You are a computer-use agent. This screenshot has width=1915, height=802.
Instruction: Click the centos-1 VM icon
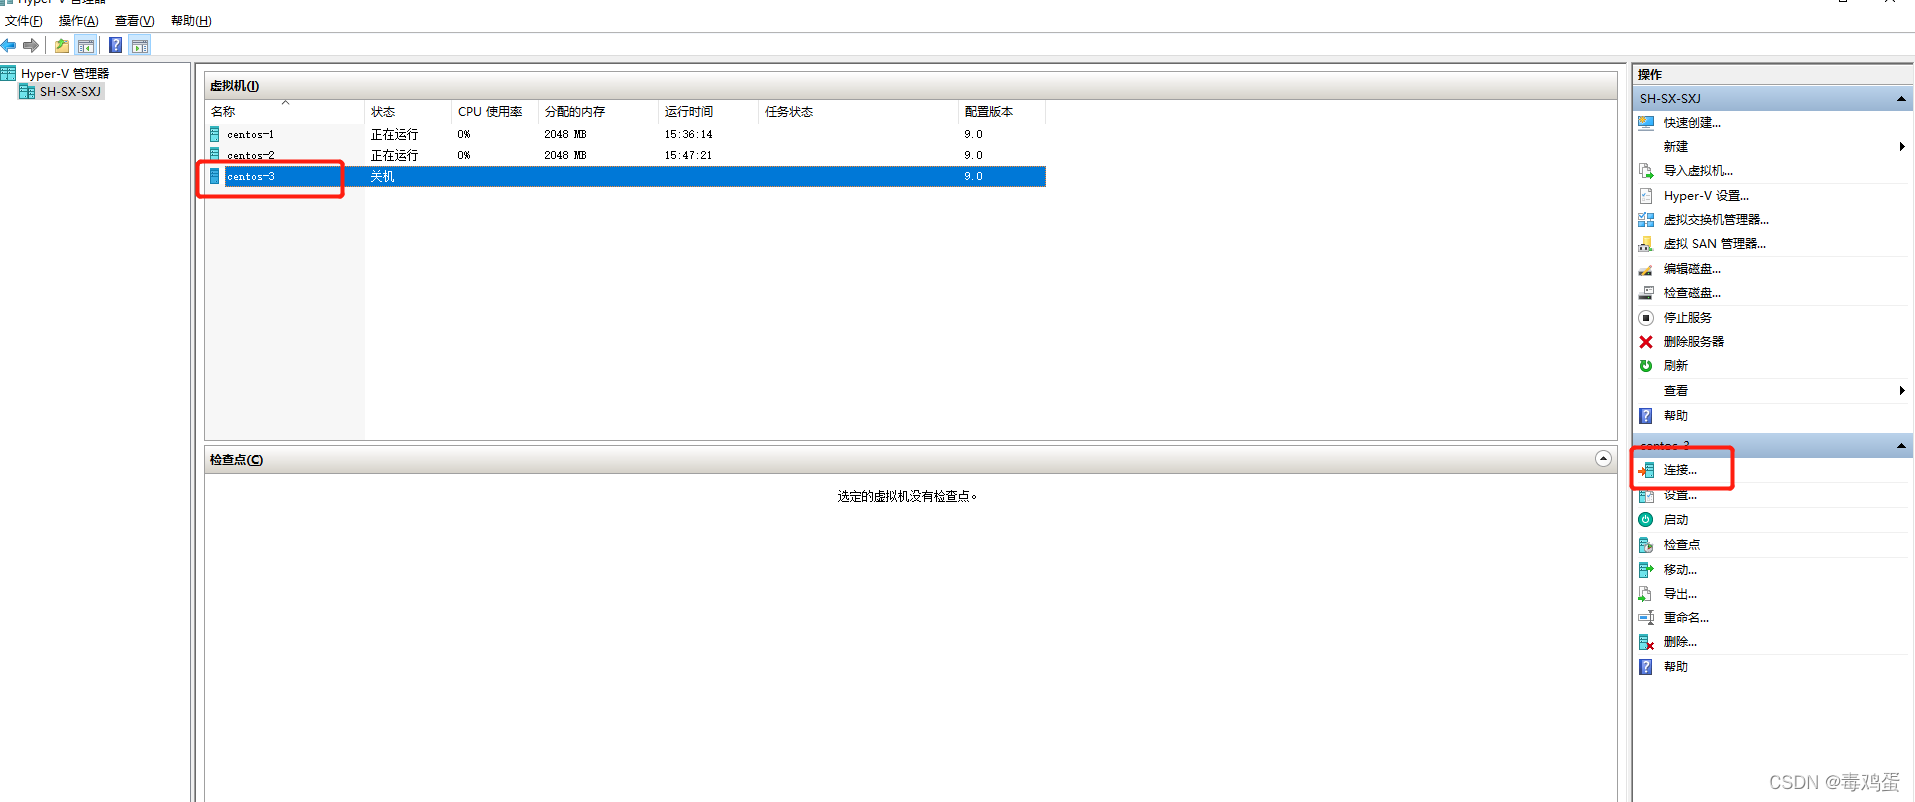[x=214, y=134]
